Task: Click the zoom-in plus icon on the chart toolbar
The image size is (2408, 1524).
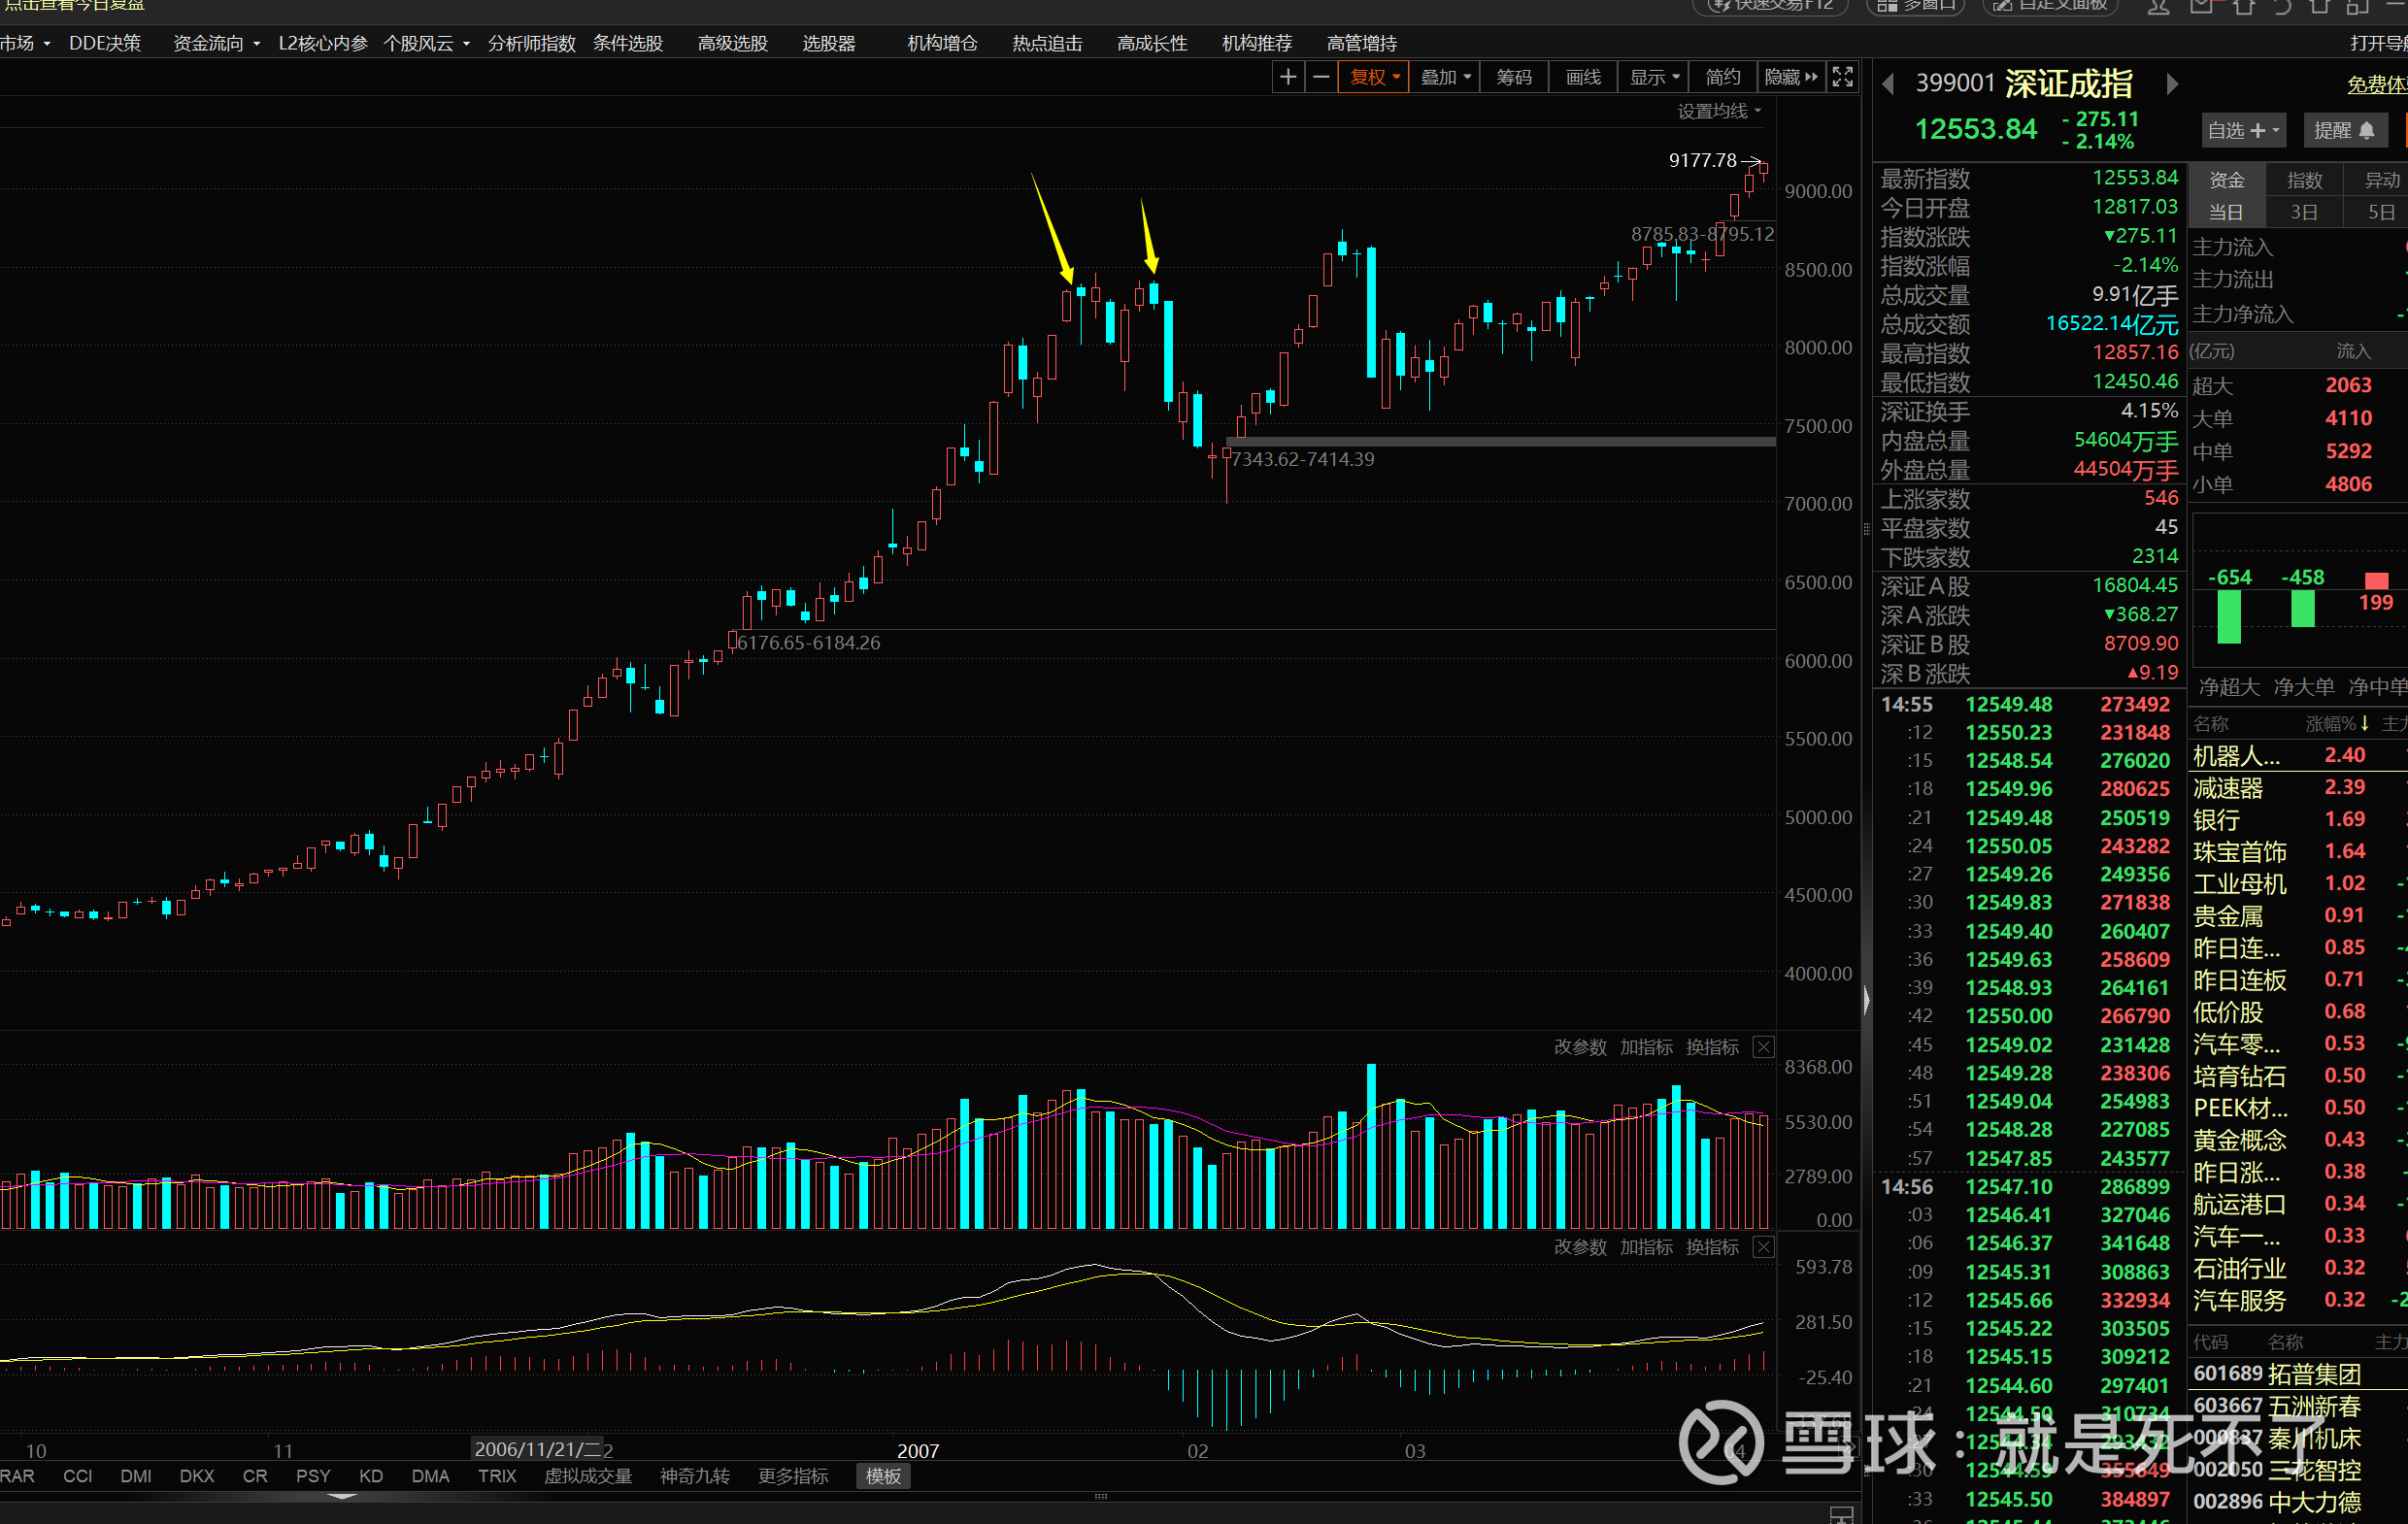Action: point(1288,77)
